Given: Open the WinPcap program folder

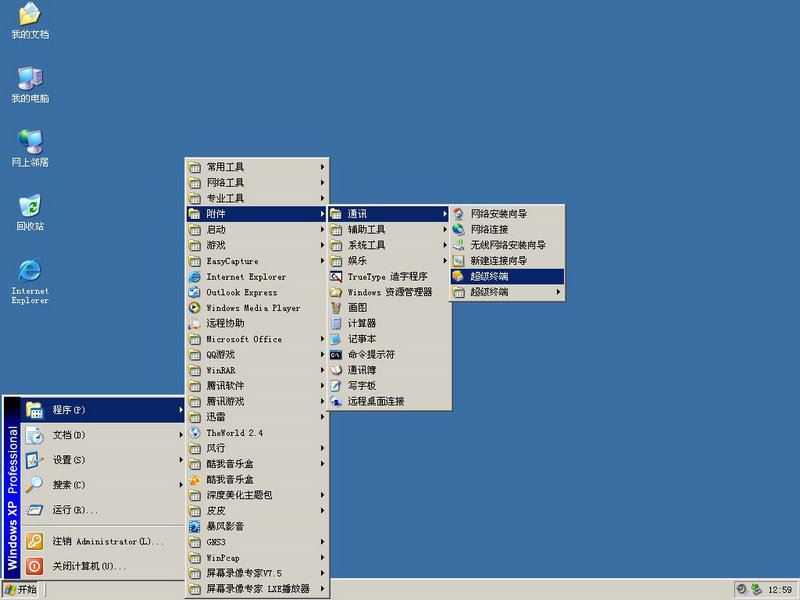Looking at the screenshot, I should click(257, 558).
